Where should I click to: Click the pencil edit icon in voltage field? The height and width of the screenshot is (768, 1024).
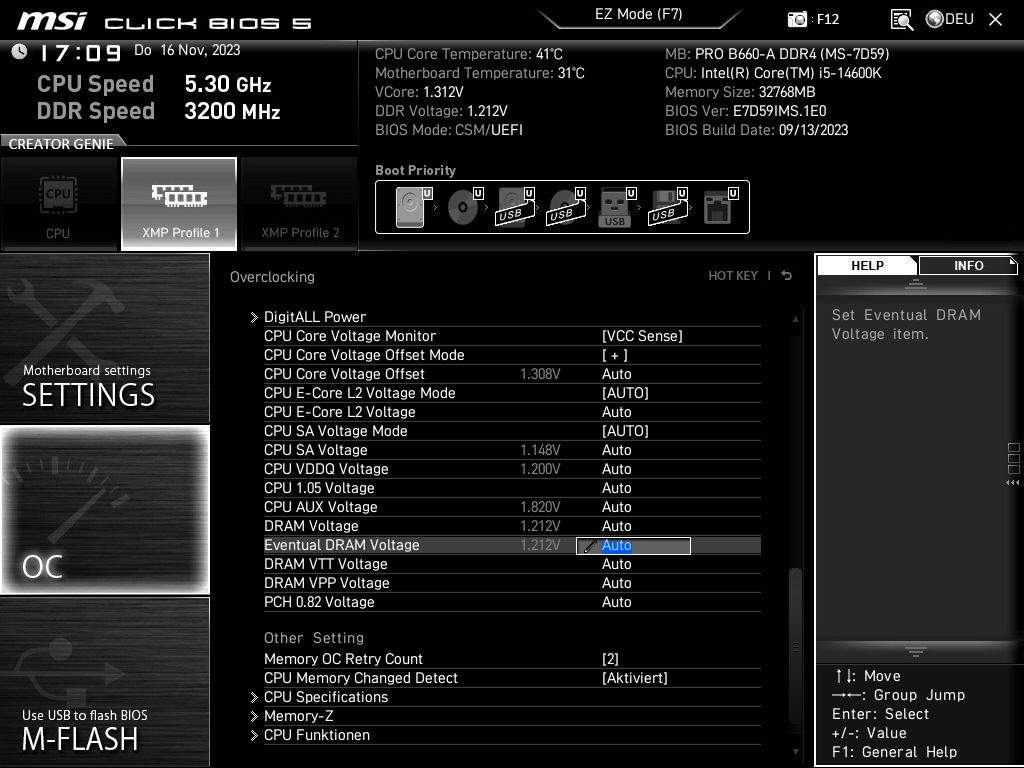pos(589,547)
